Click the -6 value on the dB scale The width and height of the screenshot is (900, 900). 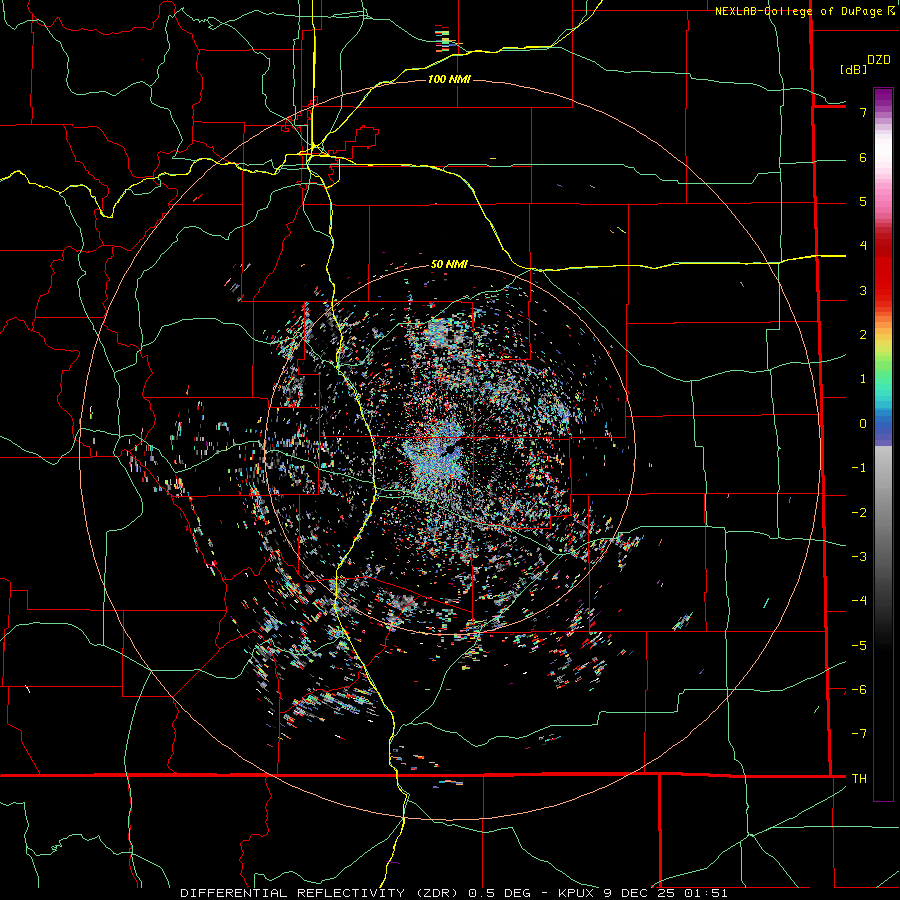coord(859,690)
